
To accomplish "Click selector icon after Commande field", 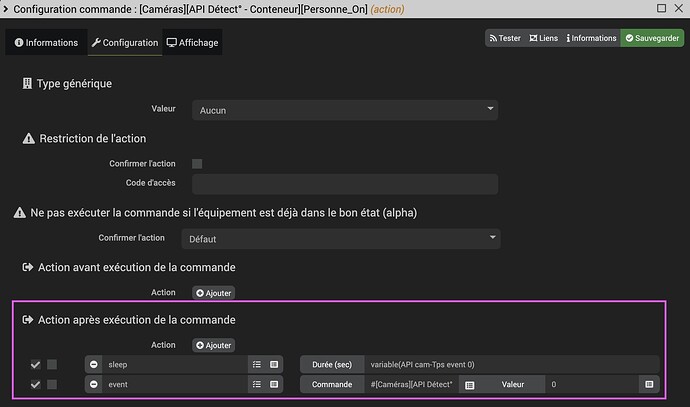I will [x=470, y=384].
